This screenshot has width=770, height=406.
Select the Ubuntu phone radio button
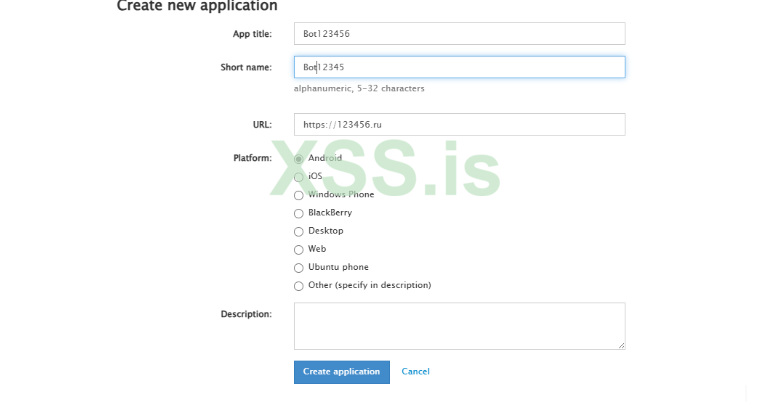pyautogui.click(x=299, y=268)
